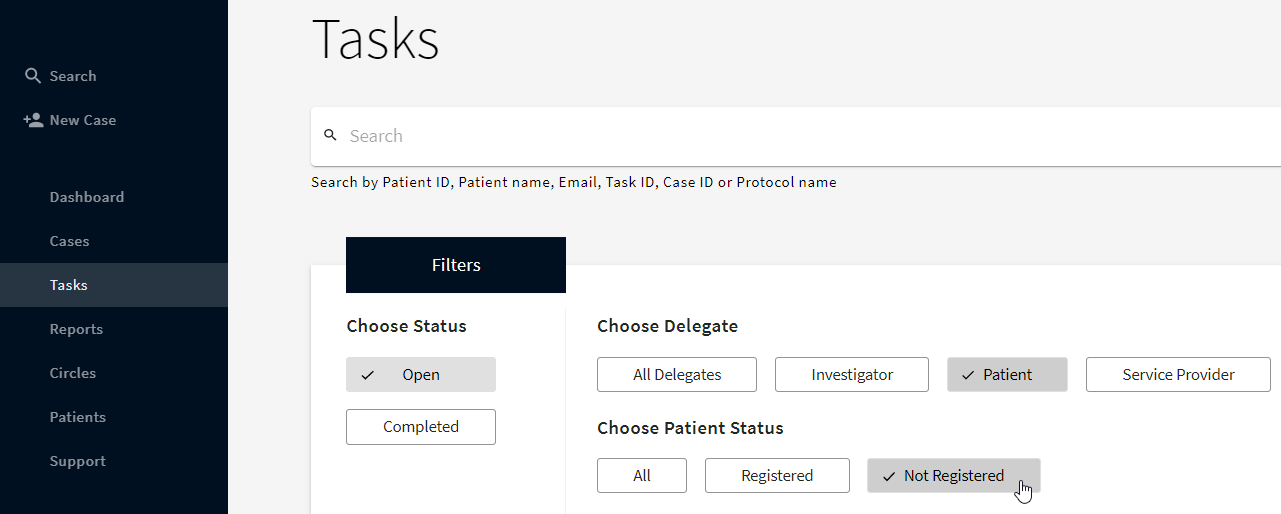
Task: Open the Filters tab
Action: [456, 265]
